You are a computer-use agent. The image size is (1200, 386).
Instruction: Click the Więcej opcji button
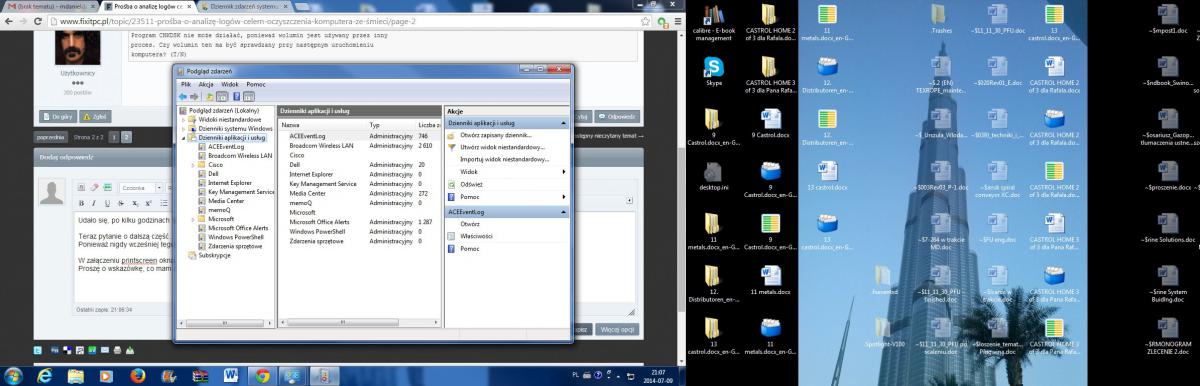[x=617, y=328]
